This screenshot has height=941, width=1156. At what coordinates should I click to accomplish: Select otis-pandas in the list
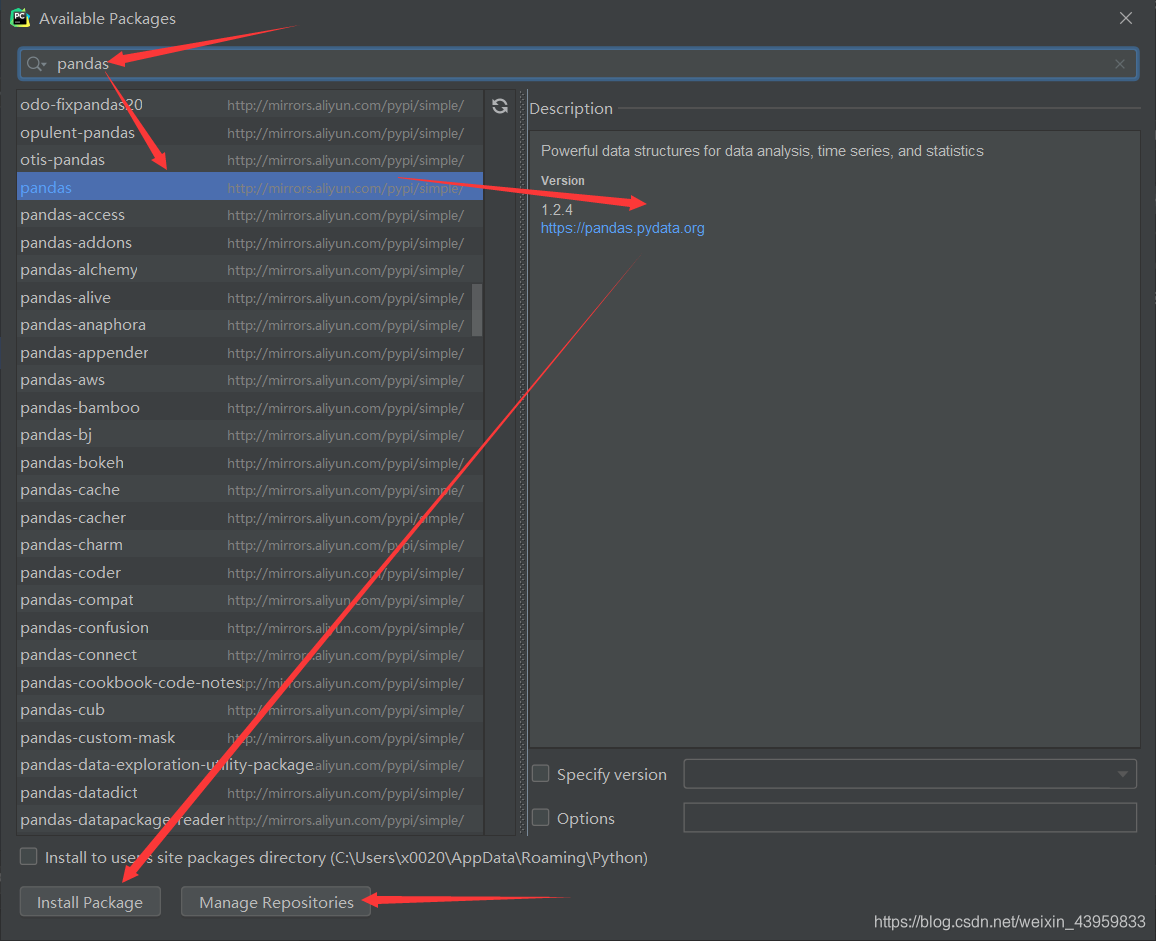point(250,160)
